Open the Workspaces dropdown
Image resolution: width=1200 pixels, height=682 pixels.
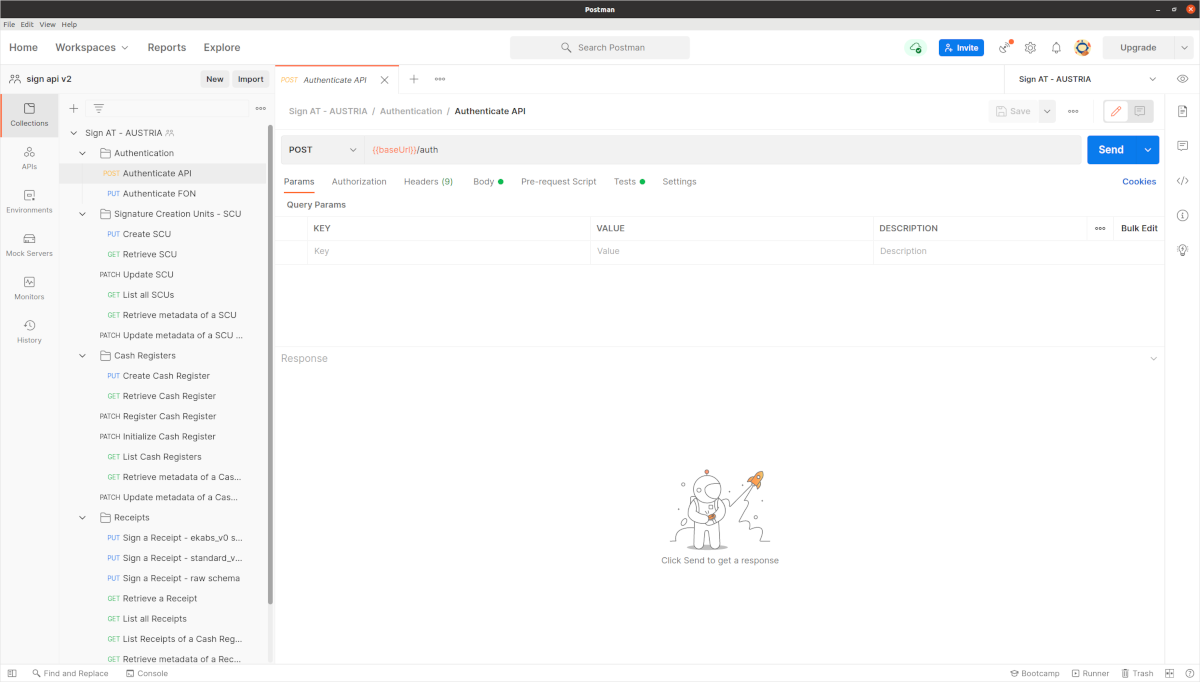point(92,47)
